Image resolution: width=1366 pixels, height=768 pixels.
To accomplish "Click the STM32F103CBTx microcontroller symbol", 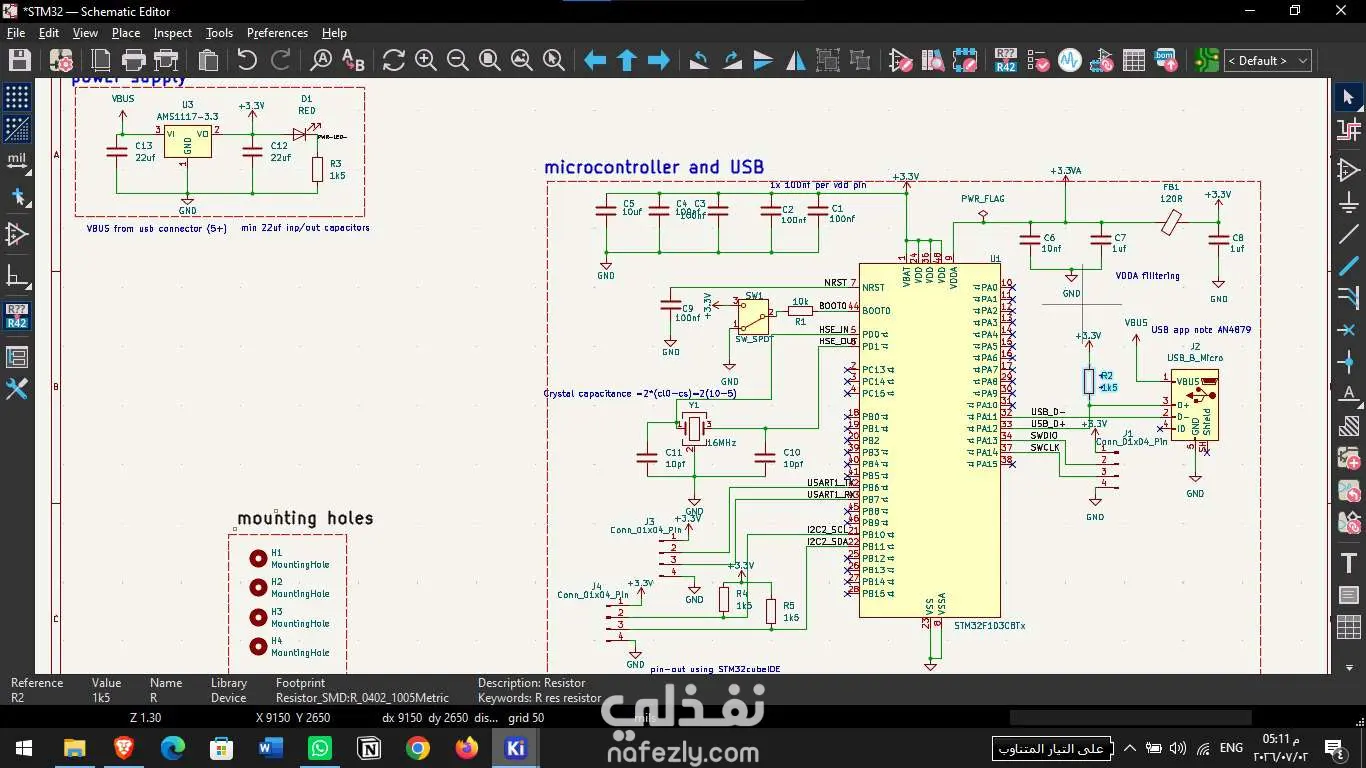I will tap(929, 440).
